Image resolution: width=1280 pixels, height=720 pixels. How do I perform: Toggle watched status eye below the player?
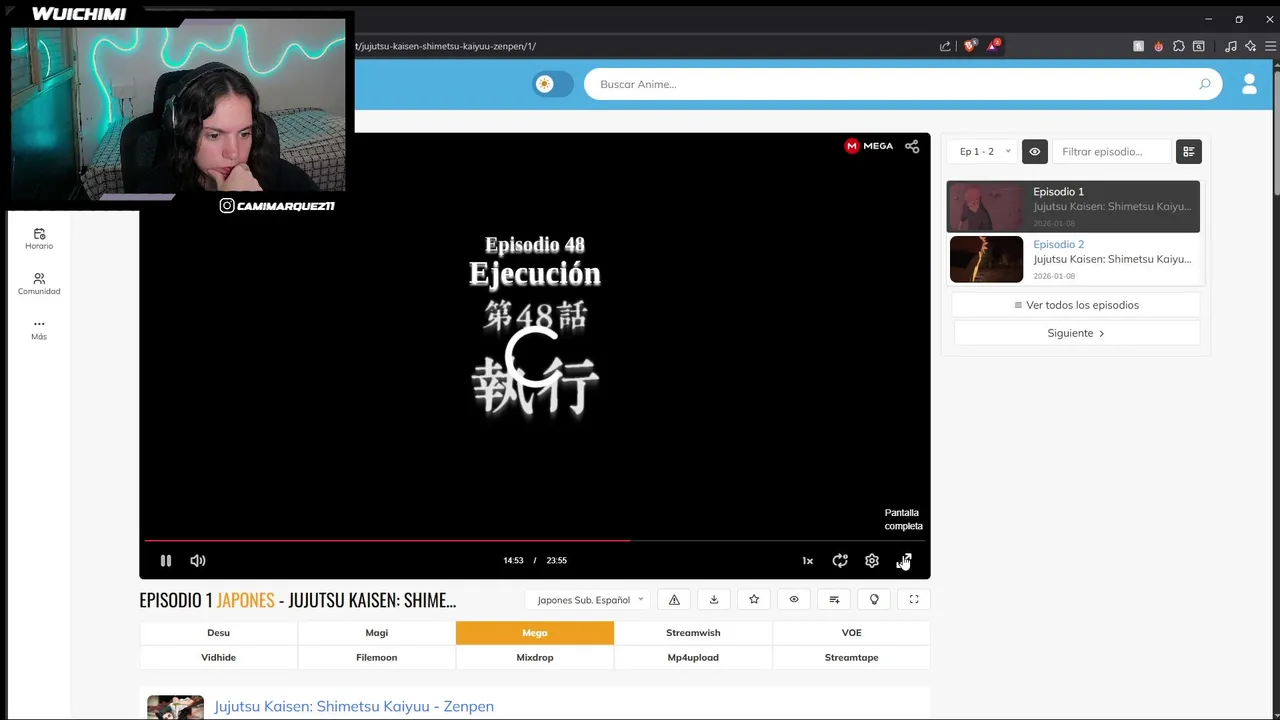[x=794, y=600]
